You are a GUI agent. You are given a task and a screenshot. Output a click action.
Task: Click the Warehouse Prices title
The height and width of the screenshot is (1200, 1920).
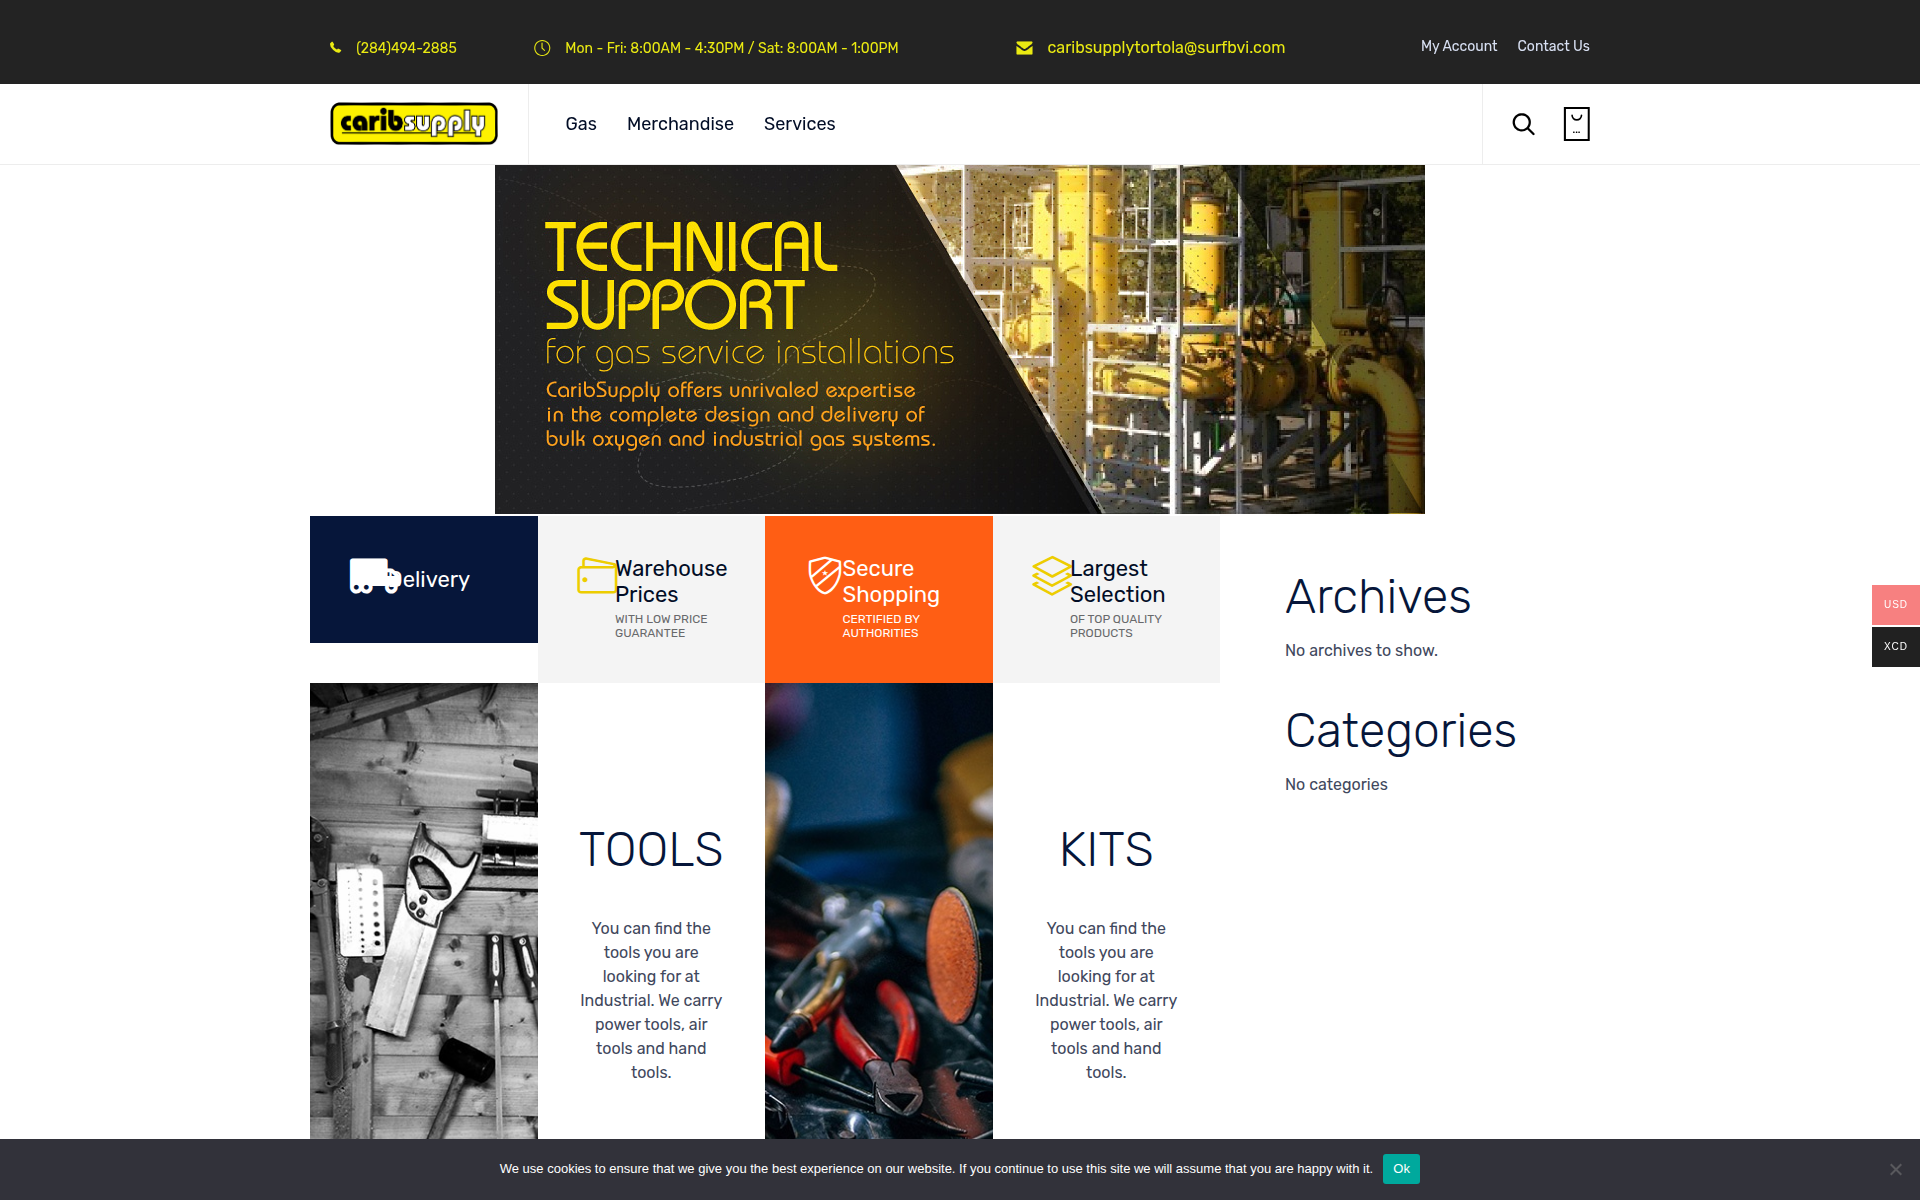click(x=671, y=581)
